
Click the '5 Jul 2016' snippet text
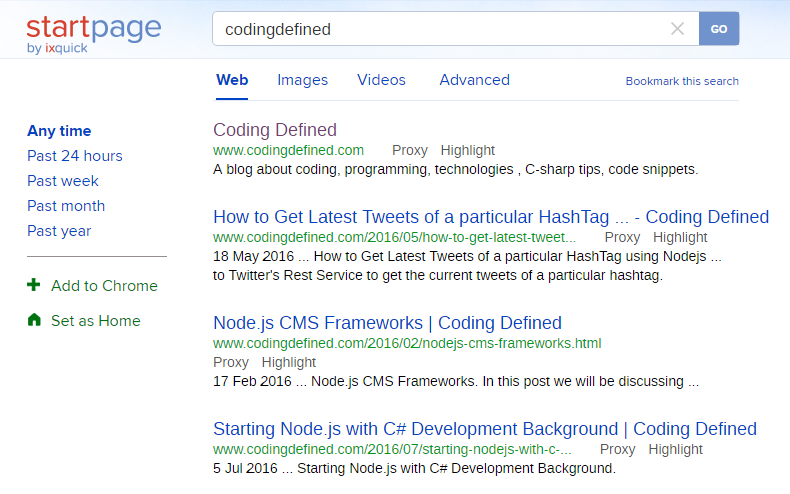pos(245,468)
